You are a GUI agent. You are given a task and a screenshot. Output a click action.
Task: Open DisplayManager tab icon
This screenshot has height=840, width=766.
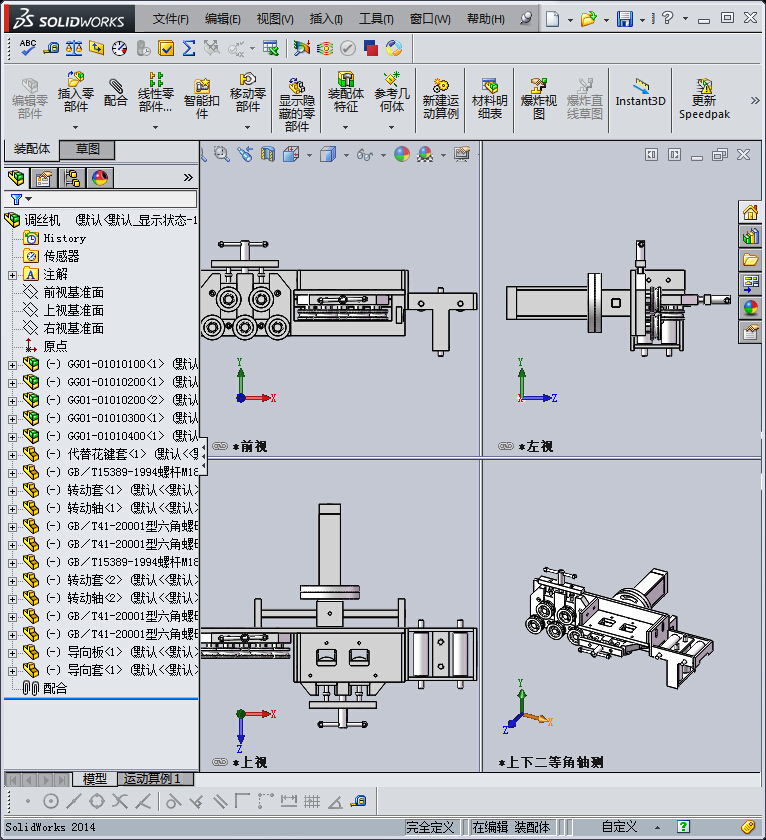[x=100, y=177]
